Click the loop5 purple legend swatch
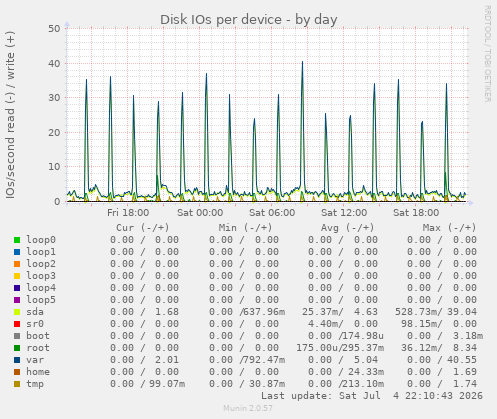Viewport: 497px width, 419px height. pyautogui.click(x=17, y=300)
